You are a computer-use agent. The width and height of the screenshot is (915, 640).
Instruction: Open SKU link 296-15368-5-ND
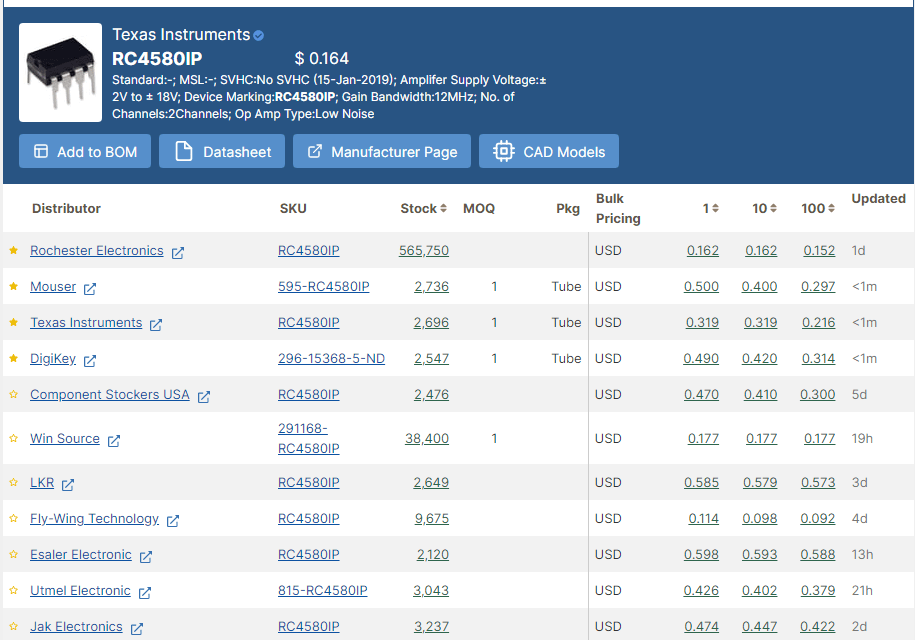[x=331, y=358]
